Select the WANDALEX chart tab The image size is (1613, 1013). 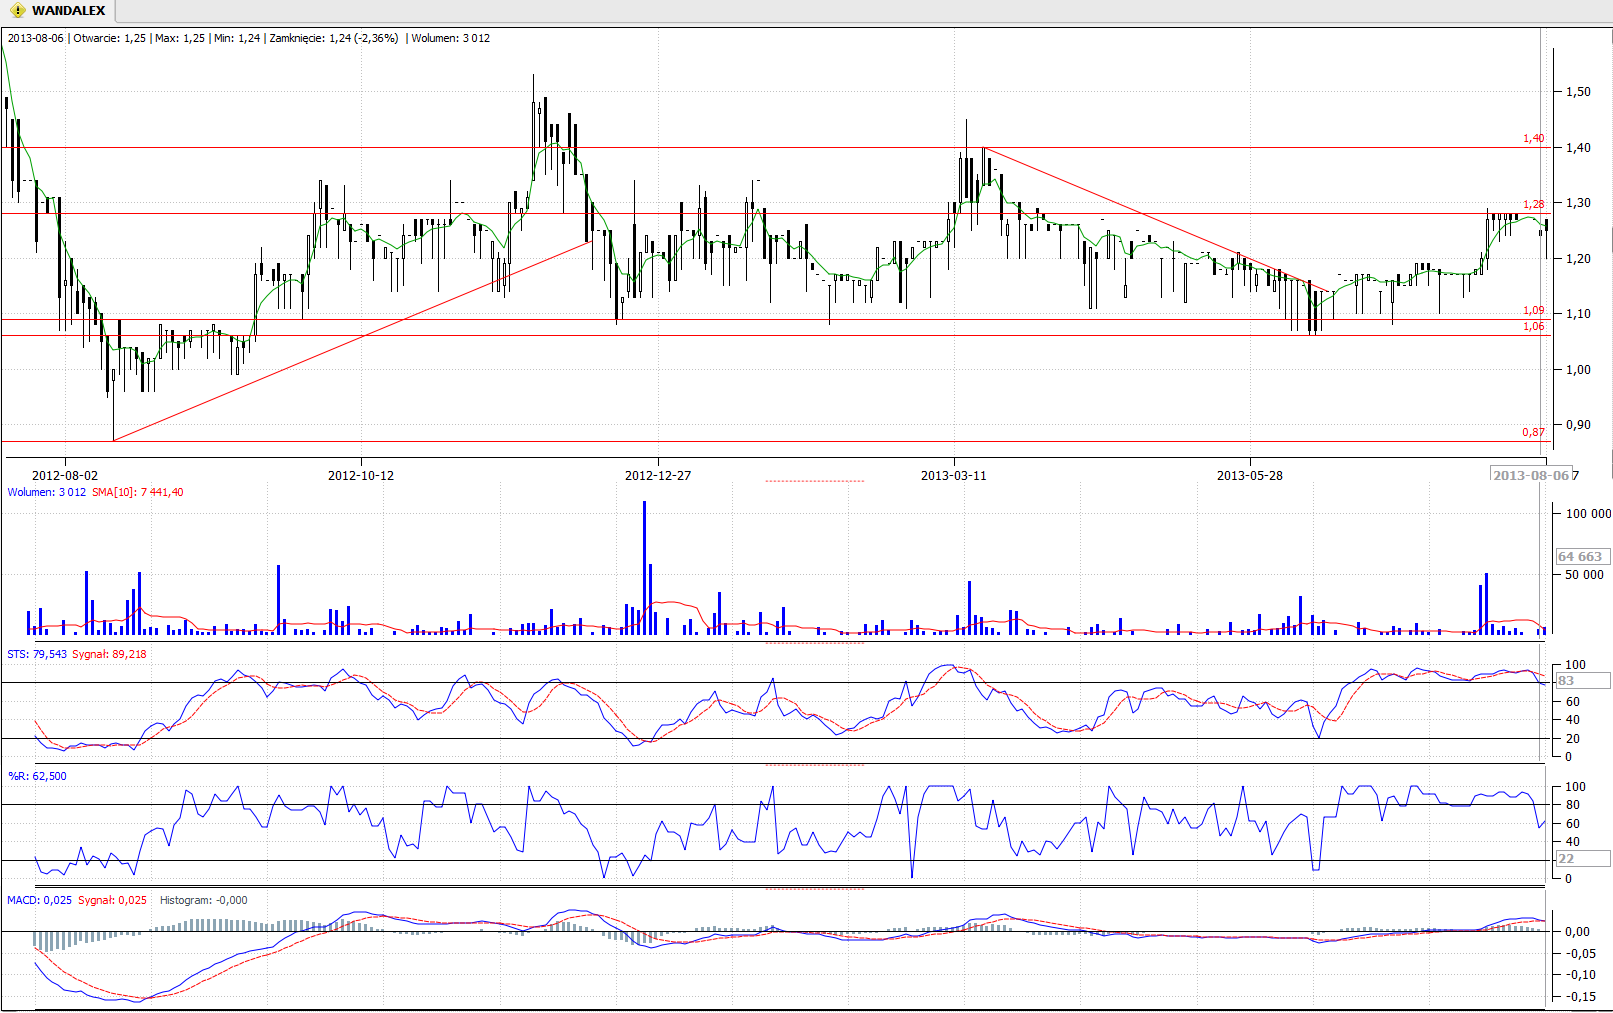point(58,11)
